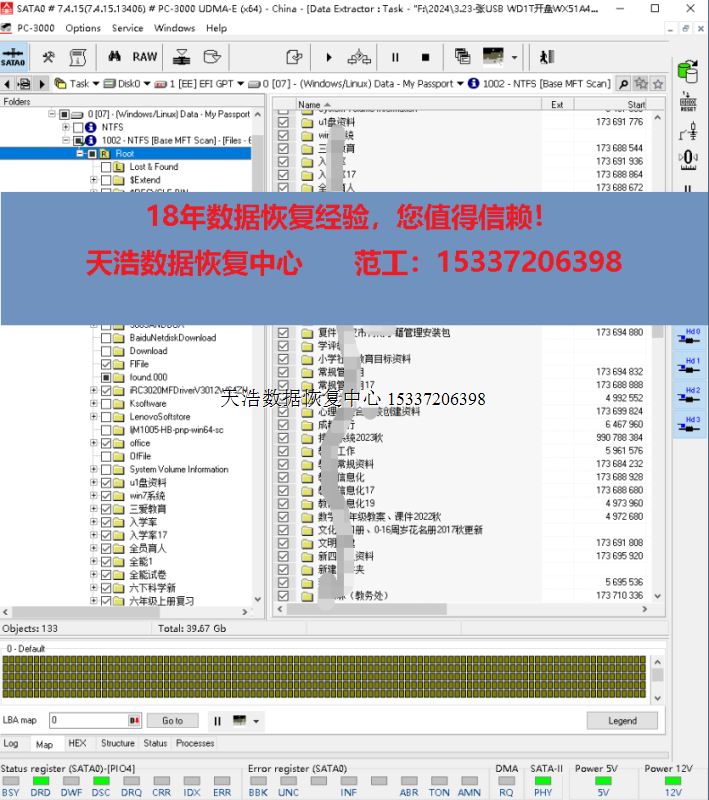Toggle the Lost & Found checkbox
Screen dimensions: 709x800
[106, 167]
